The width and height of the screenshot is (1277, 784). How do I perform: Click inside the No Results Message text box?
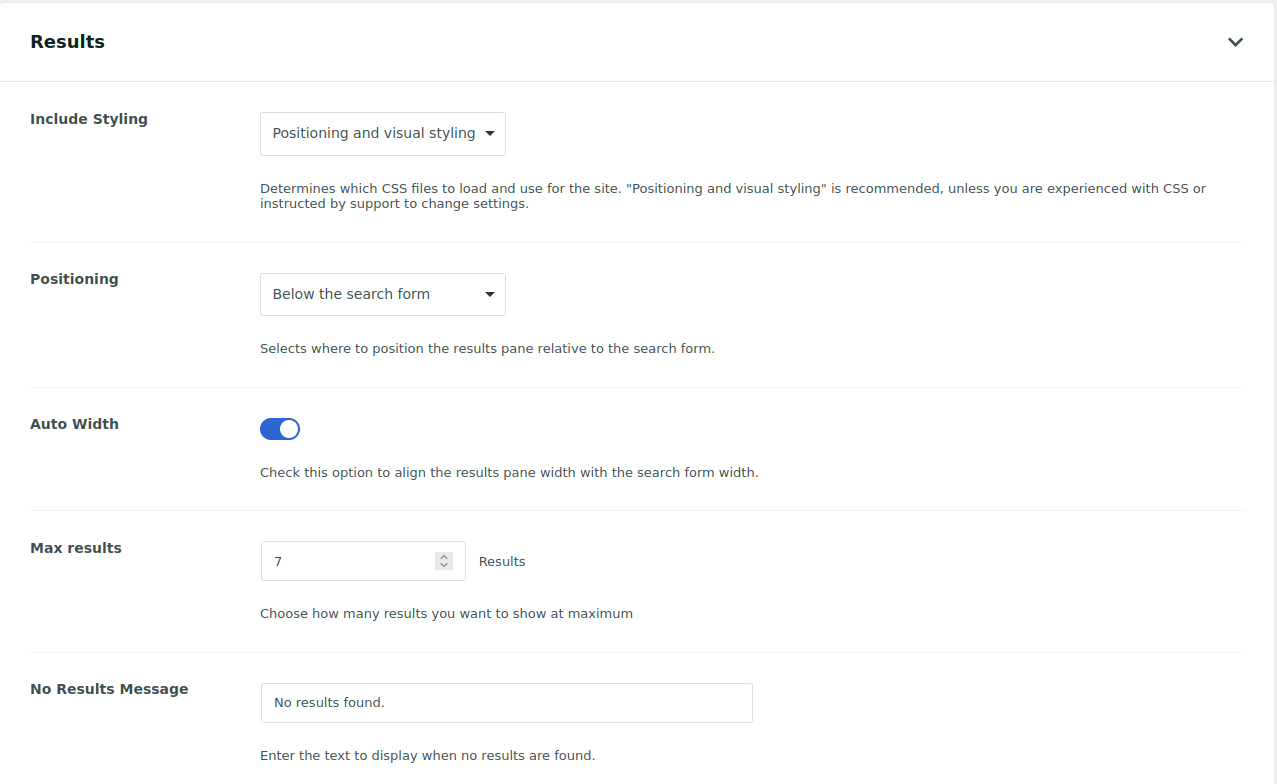[x=506, y=703]
